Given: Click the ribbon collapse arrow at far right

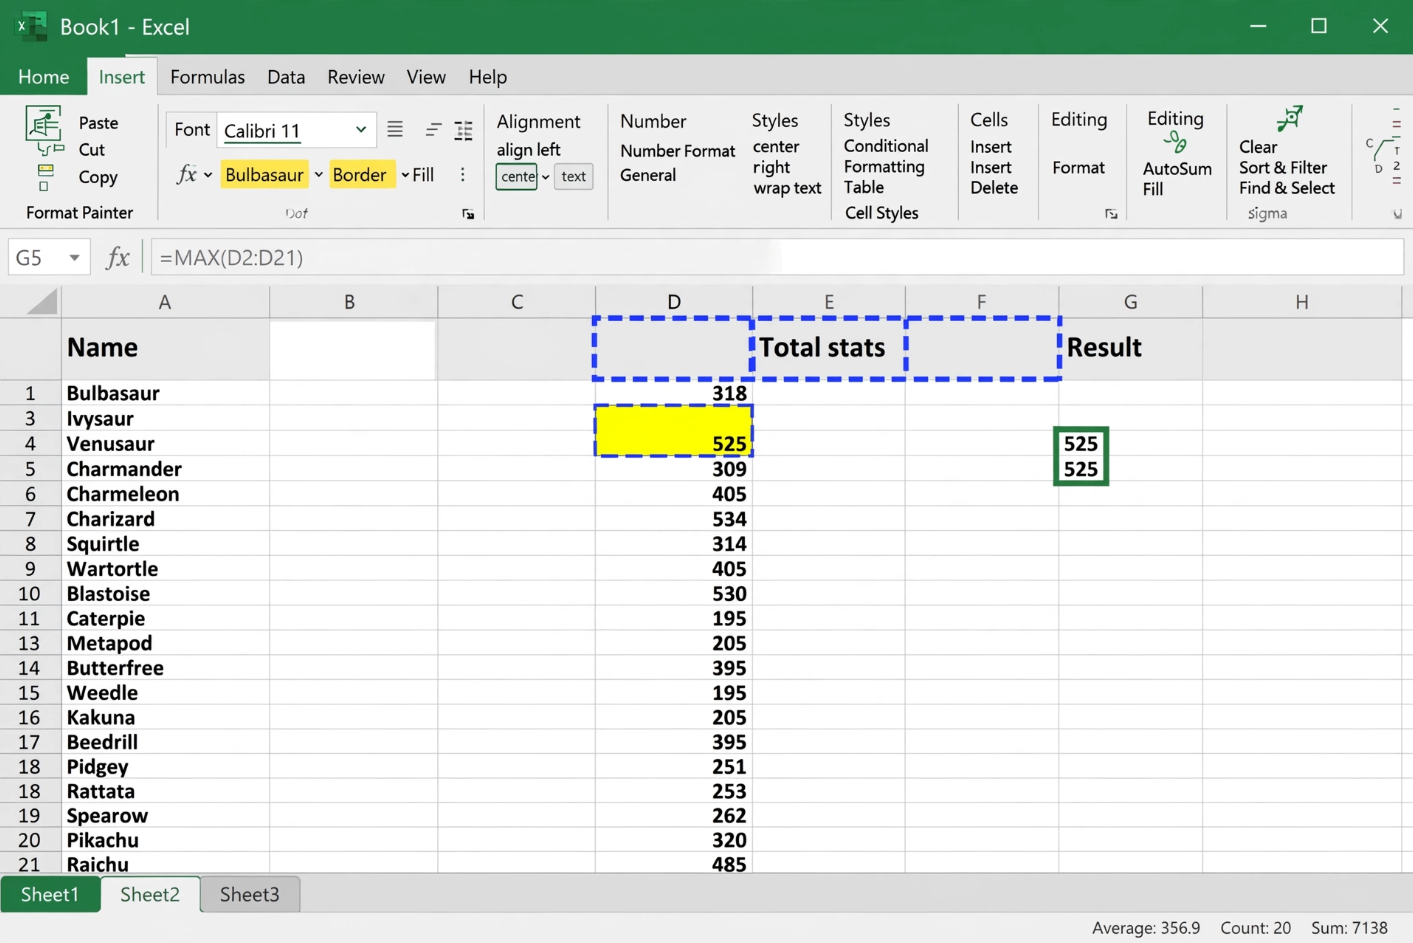Looking at the screenshot, I should pos(1397,214).
